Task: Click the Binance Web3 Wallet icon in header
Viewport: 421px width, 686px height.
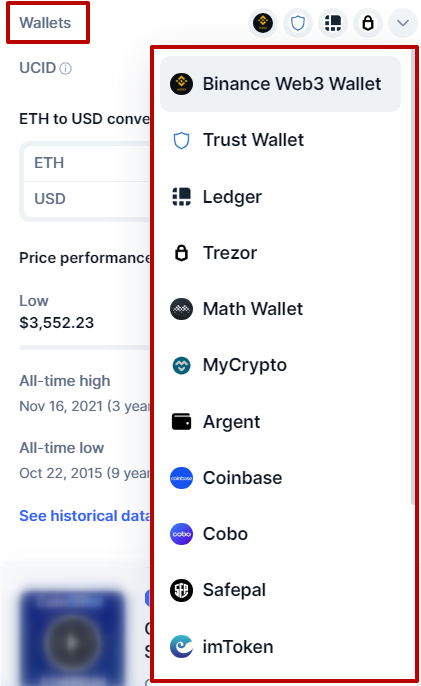Action: tap(263, 22)
